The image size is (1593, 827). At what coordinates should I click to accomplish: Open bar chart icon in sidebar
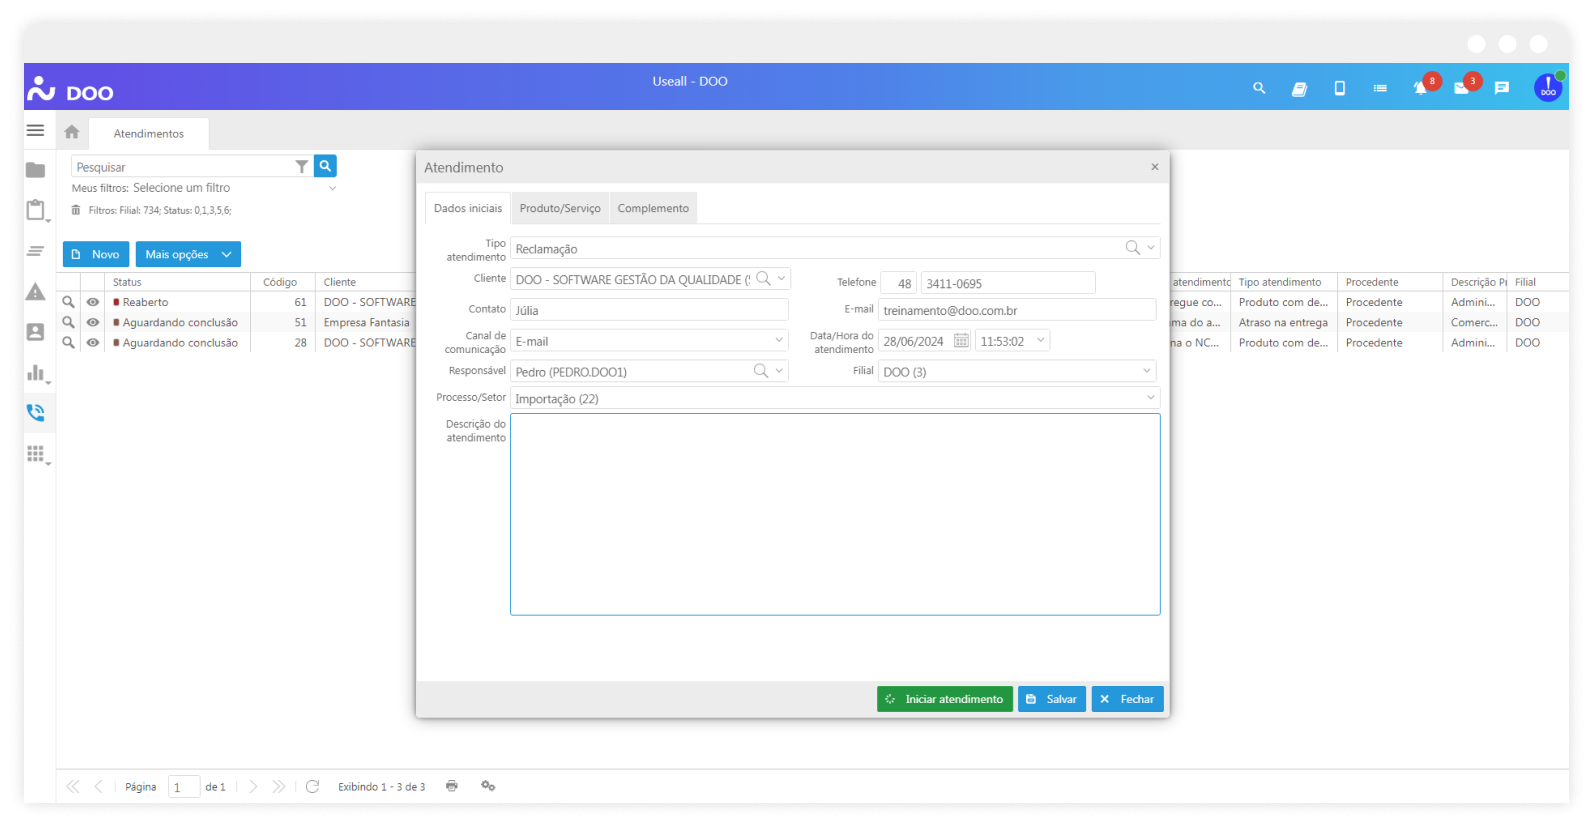[x=36, y=373]
